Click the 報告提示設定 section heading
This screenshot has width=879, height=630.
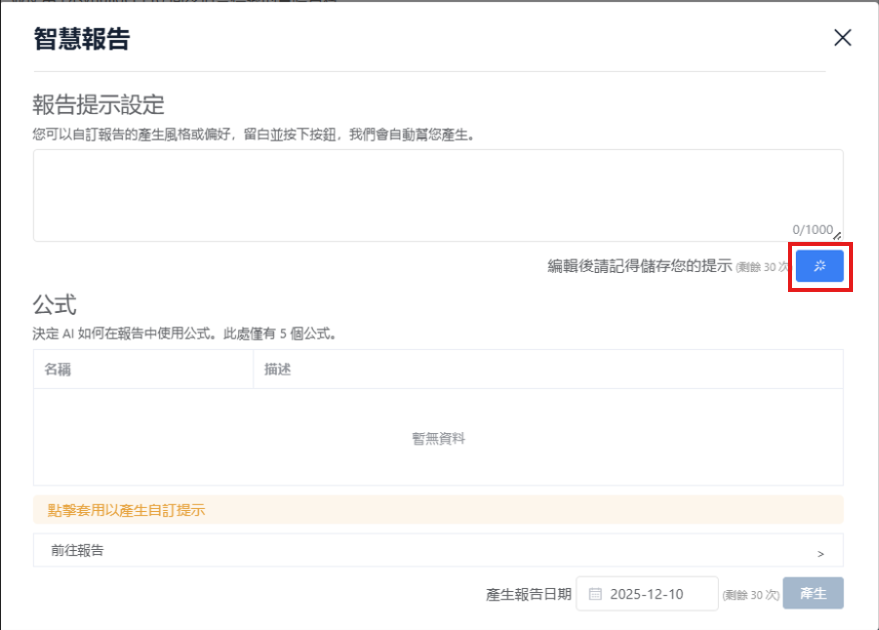coord(98,104)
